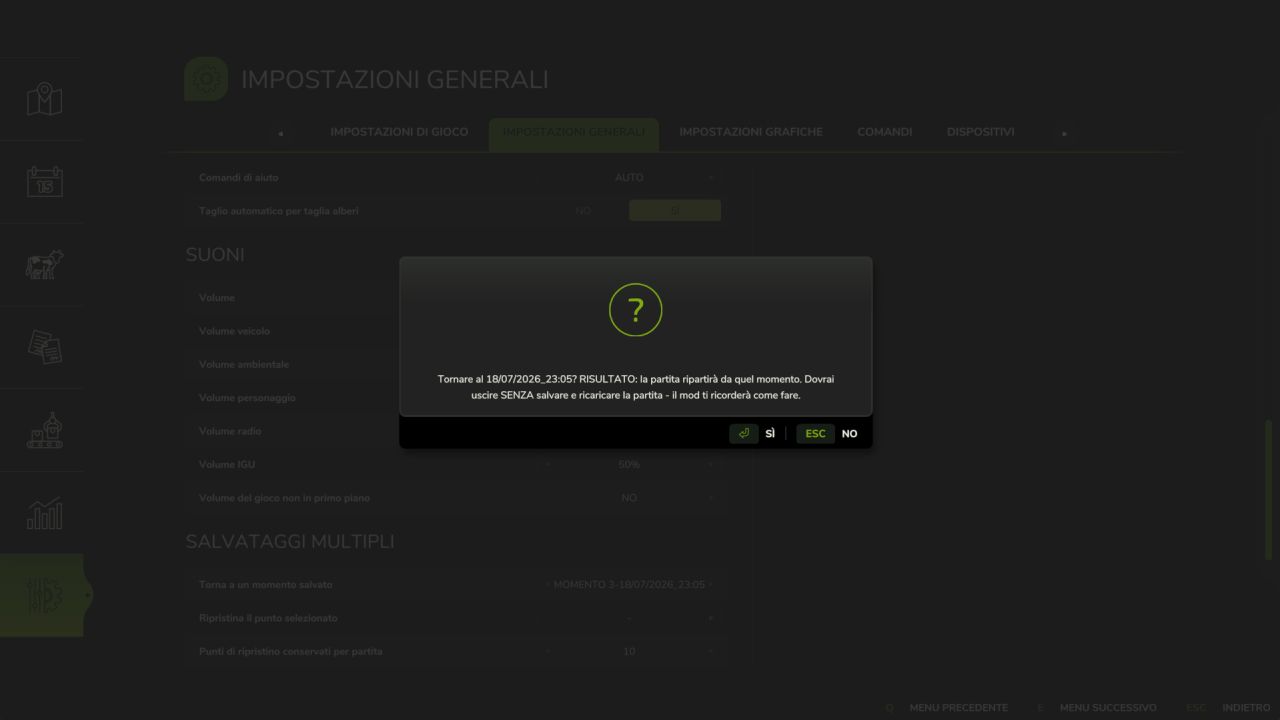Viewport: 1280px width, 720px height.
Task: Open the contracts documents icon
Action: click(44, 347)
